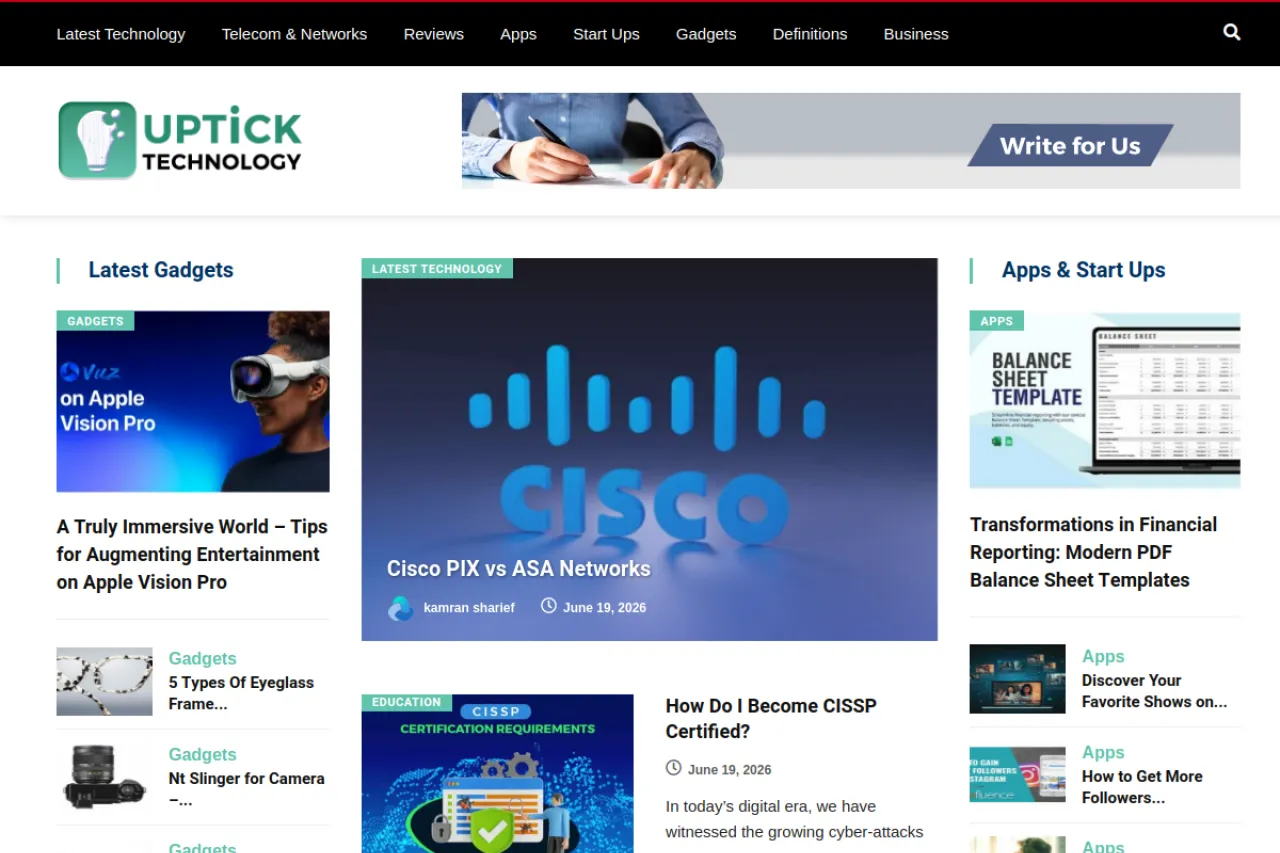Click the clock icon by CISSP article date
Image resolution: width=1280 pixels, height=853 pixels.
pyautogui.click(x=674, y=768)
